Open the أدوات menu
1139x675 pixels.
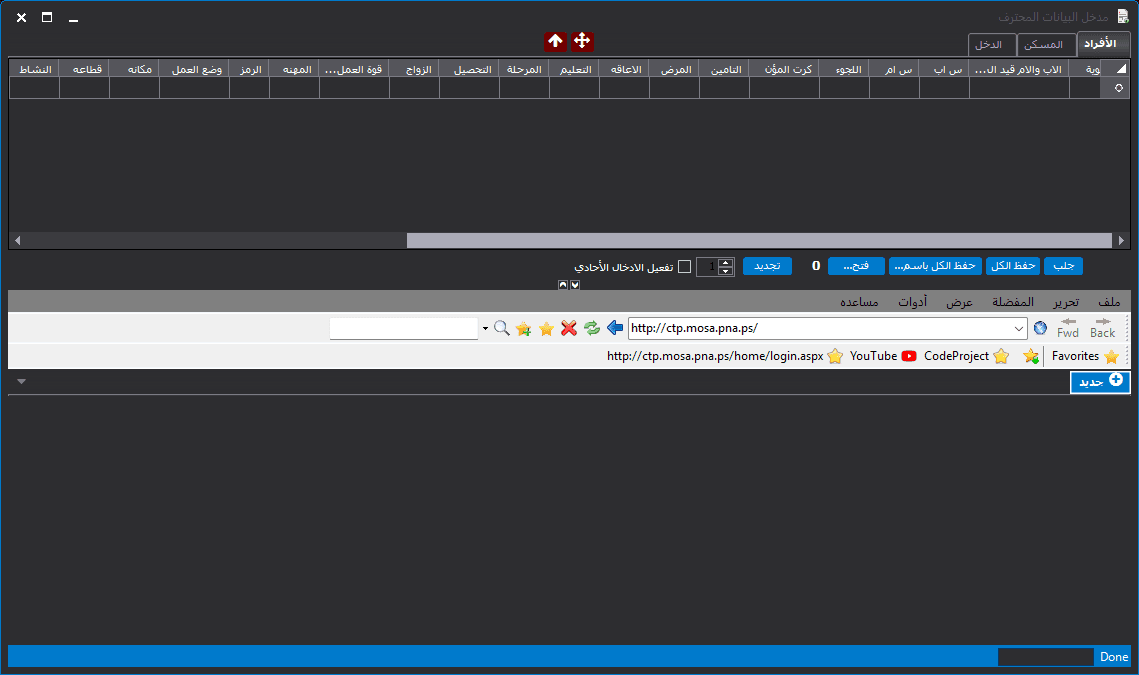coord(912,302)
